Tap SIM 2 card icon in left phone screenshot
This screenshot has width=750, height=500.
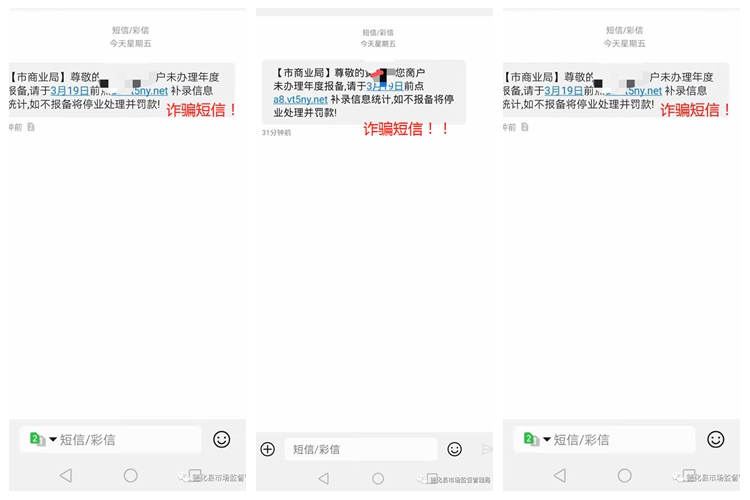click(37, 439)
